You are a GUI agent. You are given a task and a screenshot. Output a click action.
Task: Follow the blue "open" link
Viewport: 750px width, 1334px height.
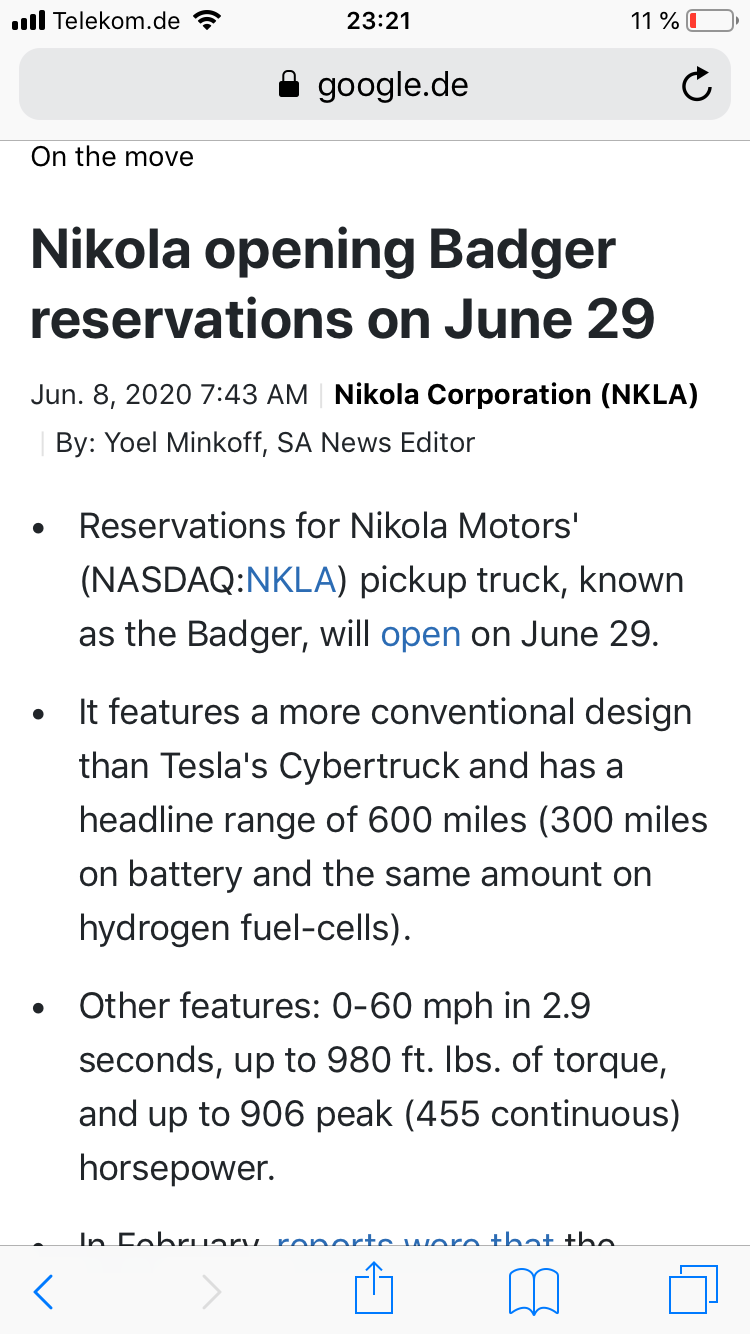420,634
